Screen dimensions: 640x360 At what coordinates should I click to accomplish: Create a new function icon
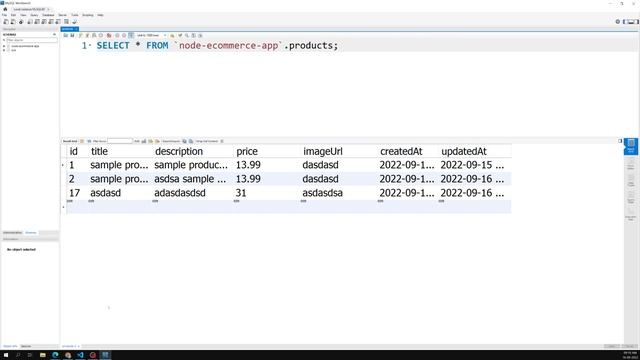click(58, 22)
